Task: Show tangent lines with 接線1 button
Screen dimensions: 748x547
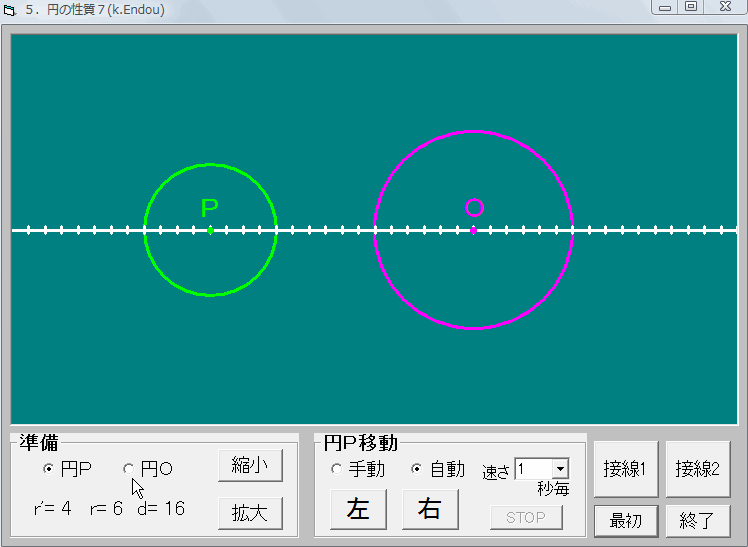Action: click(x=625, y=469)
